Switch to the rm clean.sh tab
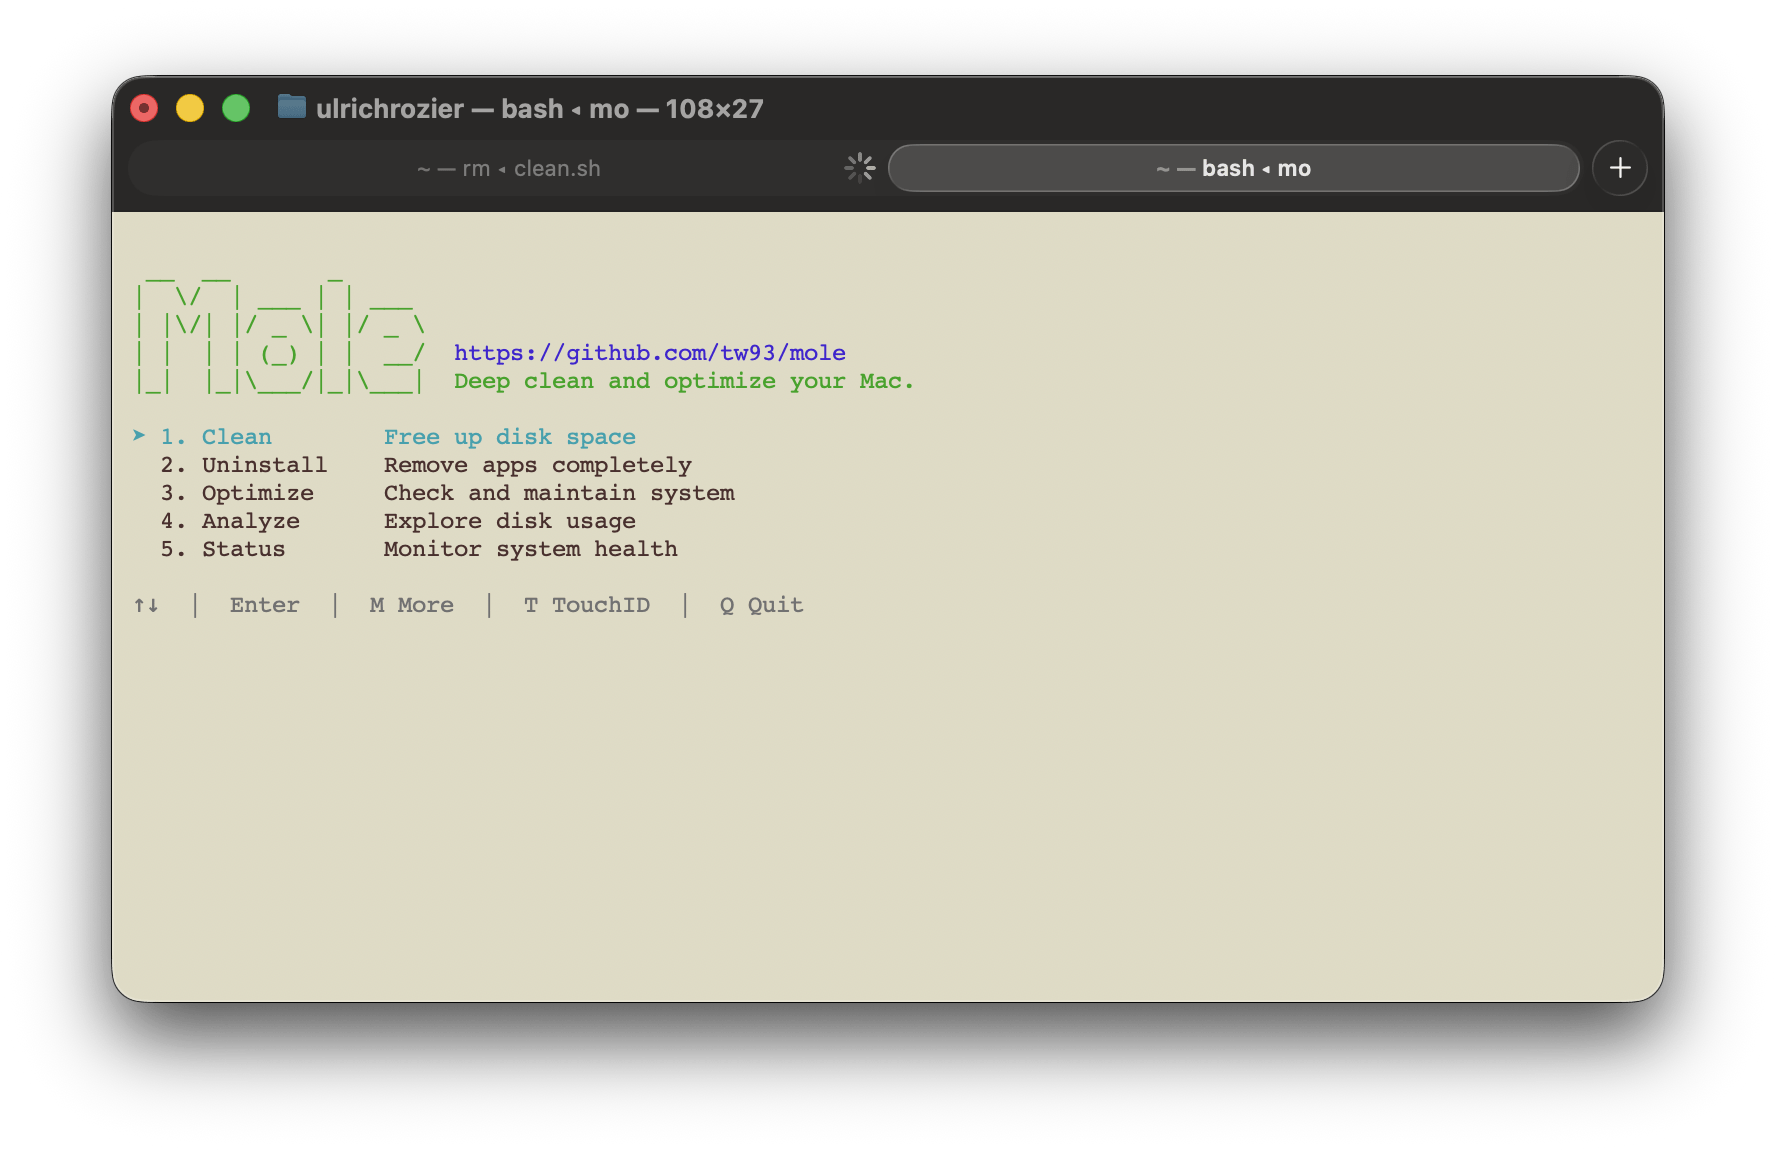 pyautogui.click(x=508, y=169)
